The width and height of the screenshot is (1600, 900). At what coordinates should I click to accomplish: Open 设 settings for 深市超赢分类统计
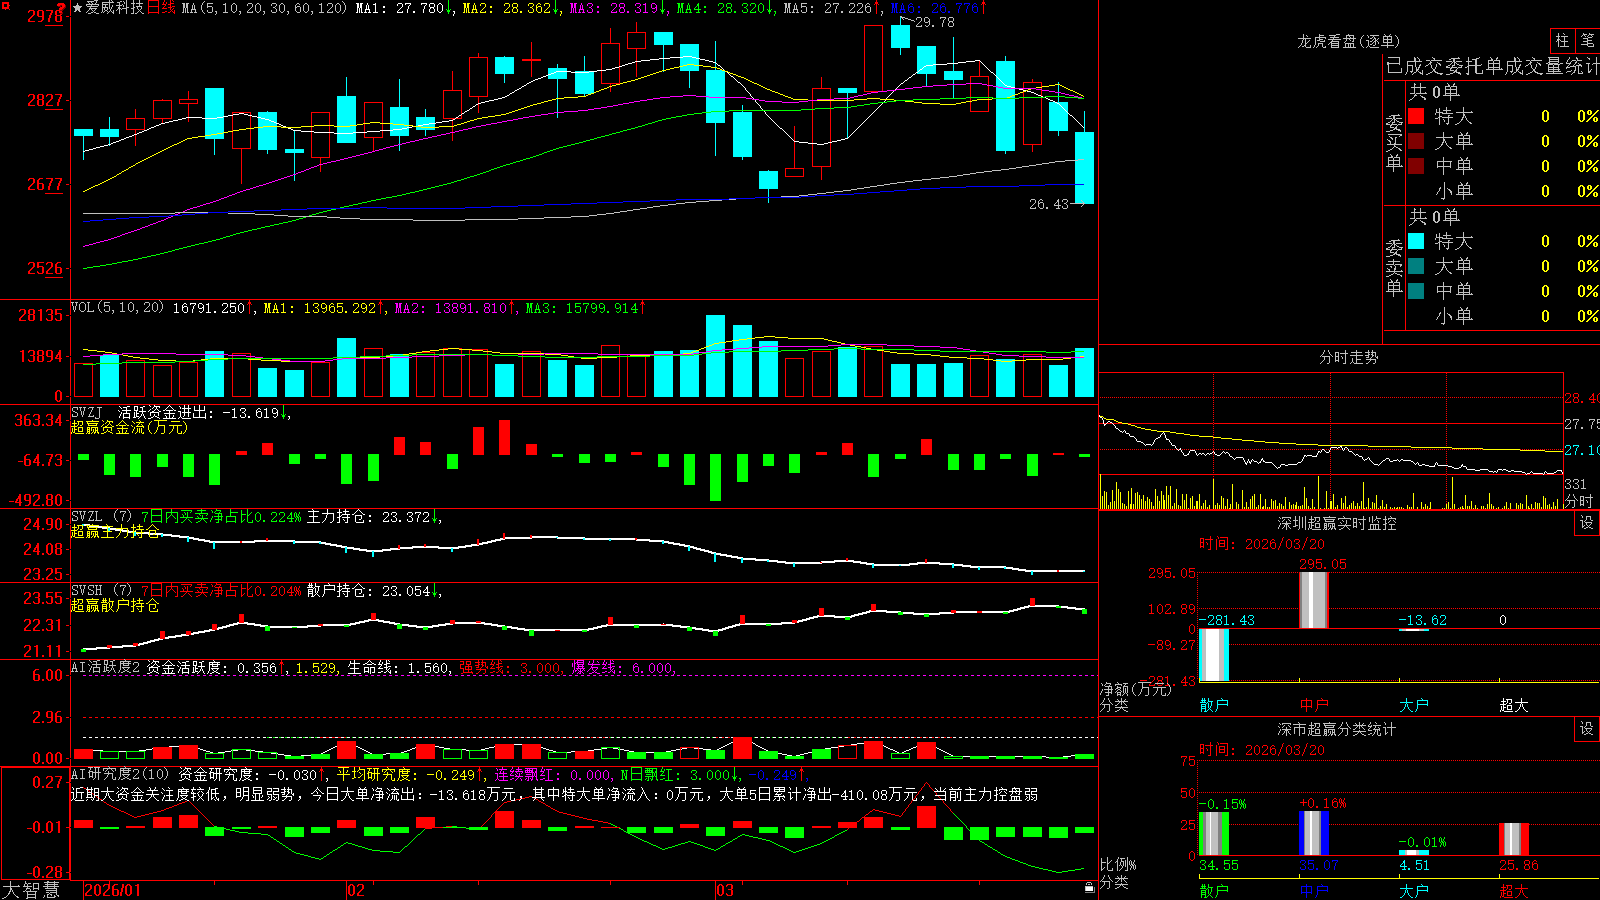(x=1587, y=729)
